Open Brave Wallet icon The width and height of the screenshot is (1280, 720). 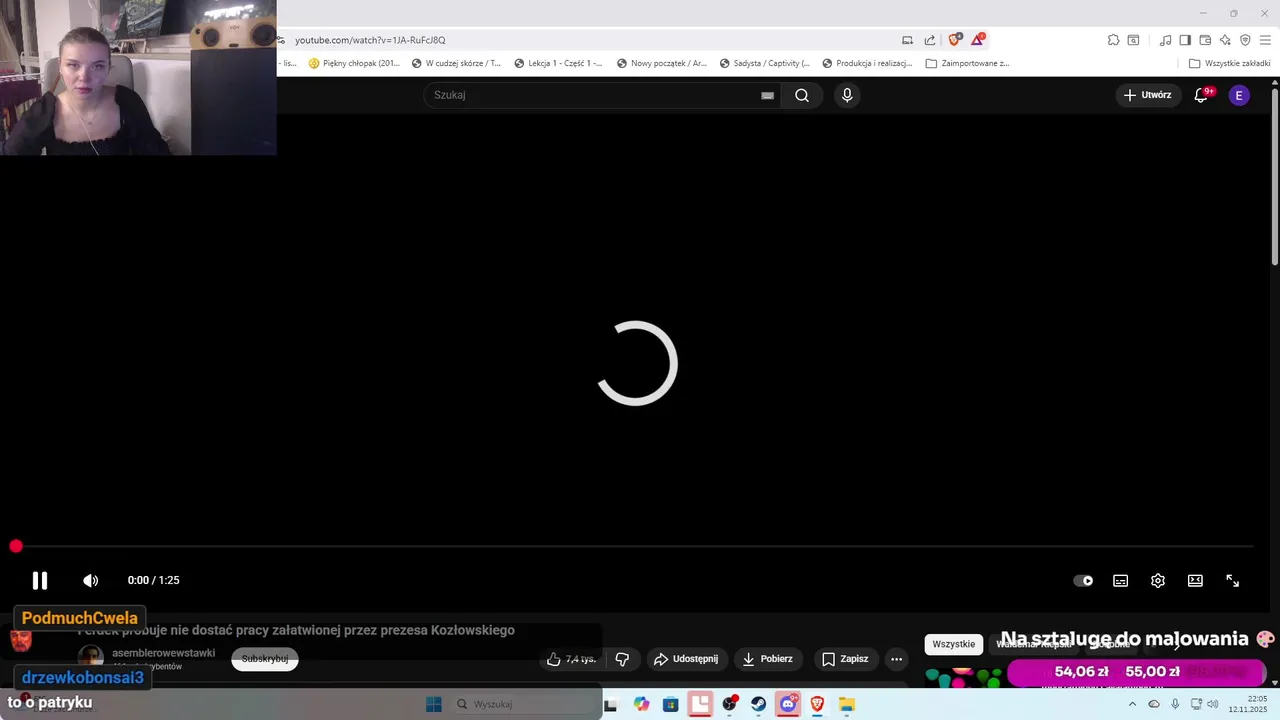point(1205,40)
